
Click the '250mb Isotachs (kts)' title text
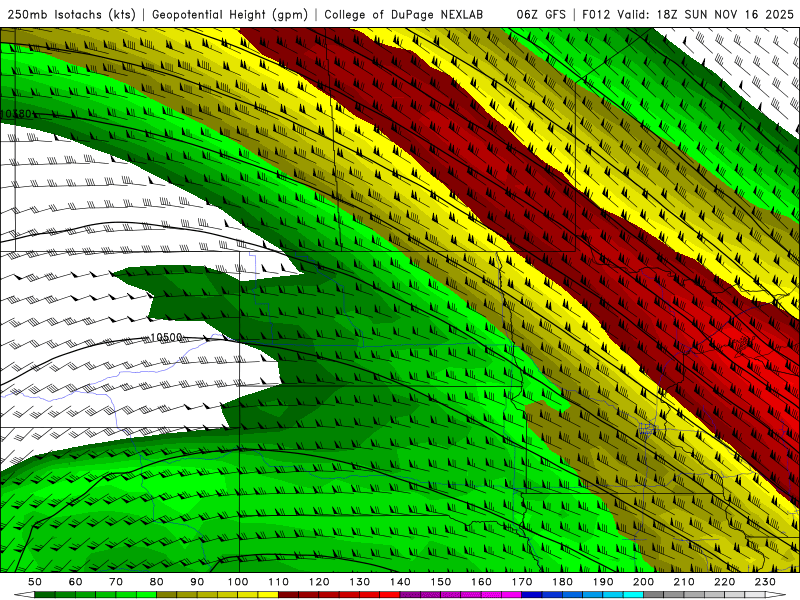[x=71, y=15]
